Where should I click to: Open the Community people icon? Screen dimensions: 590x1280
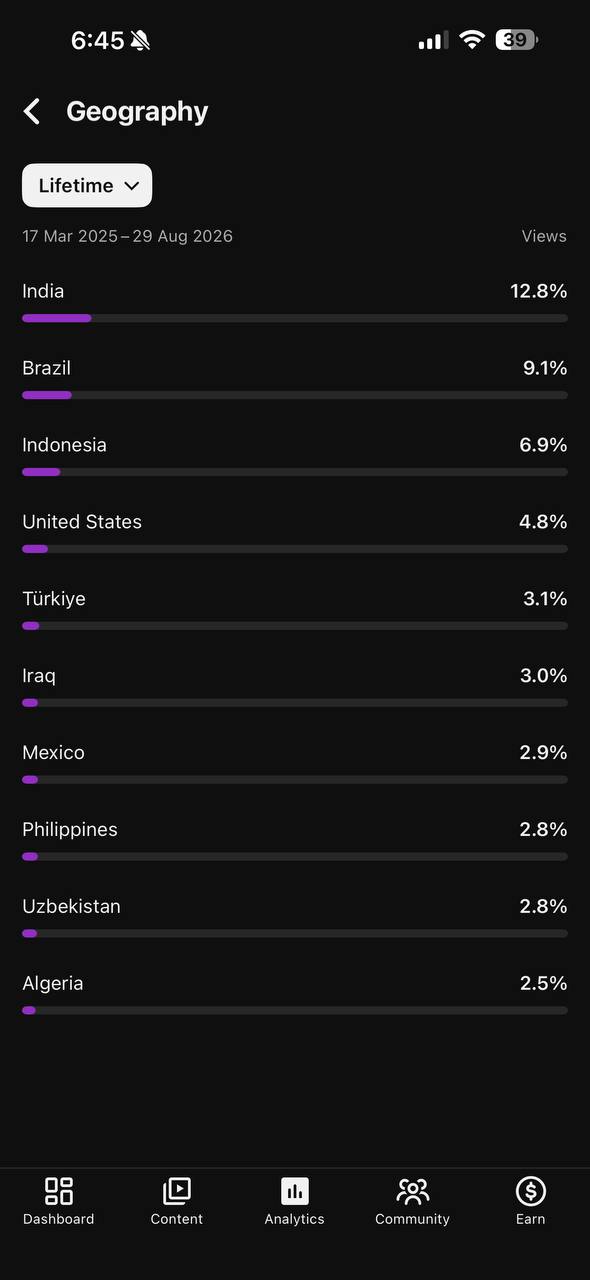tap(412, 1190)
